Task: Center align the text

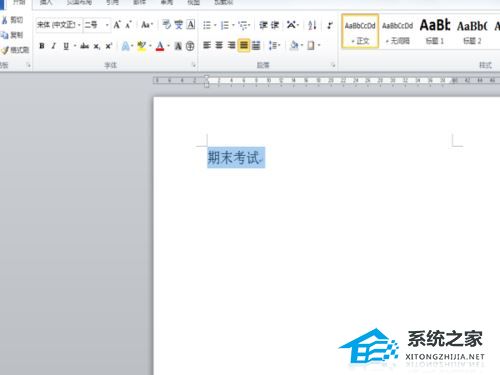Action: (219, 45)
